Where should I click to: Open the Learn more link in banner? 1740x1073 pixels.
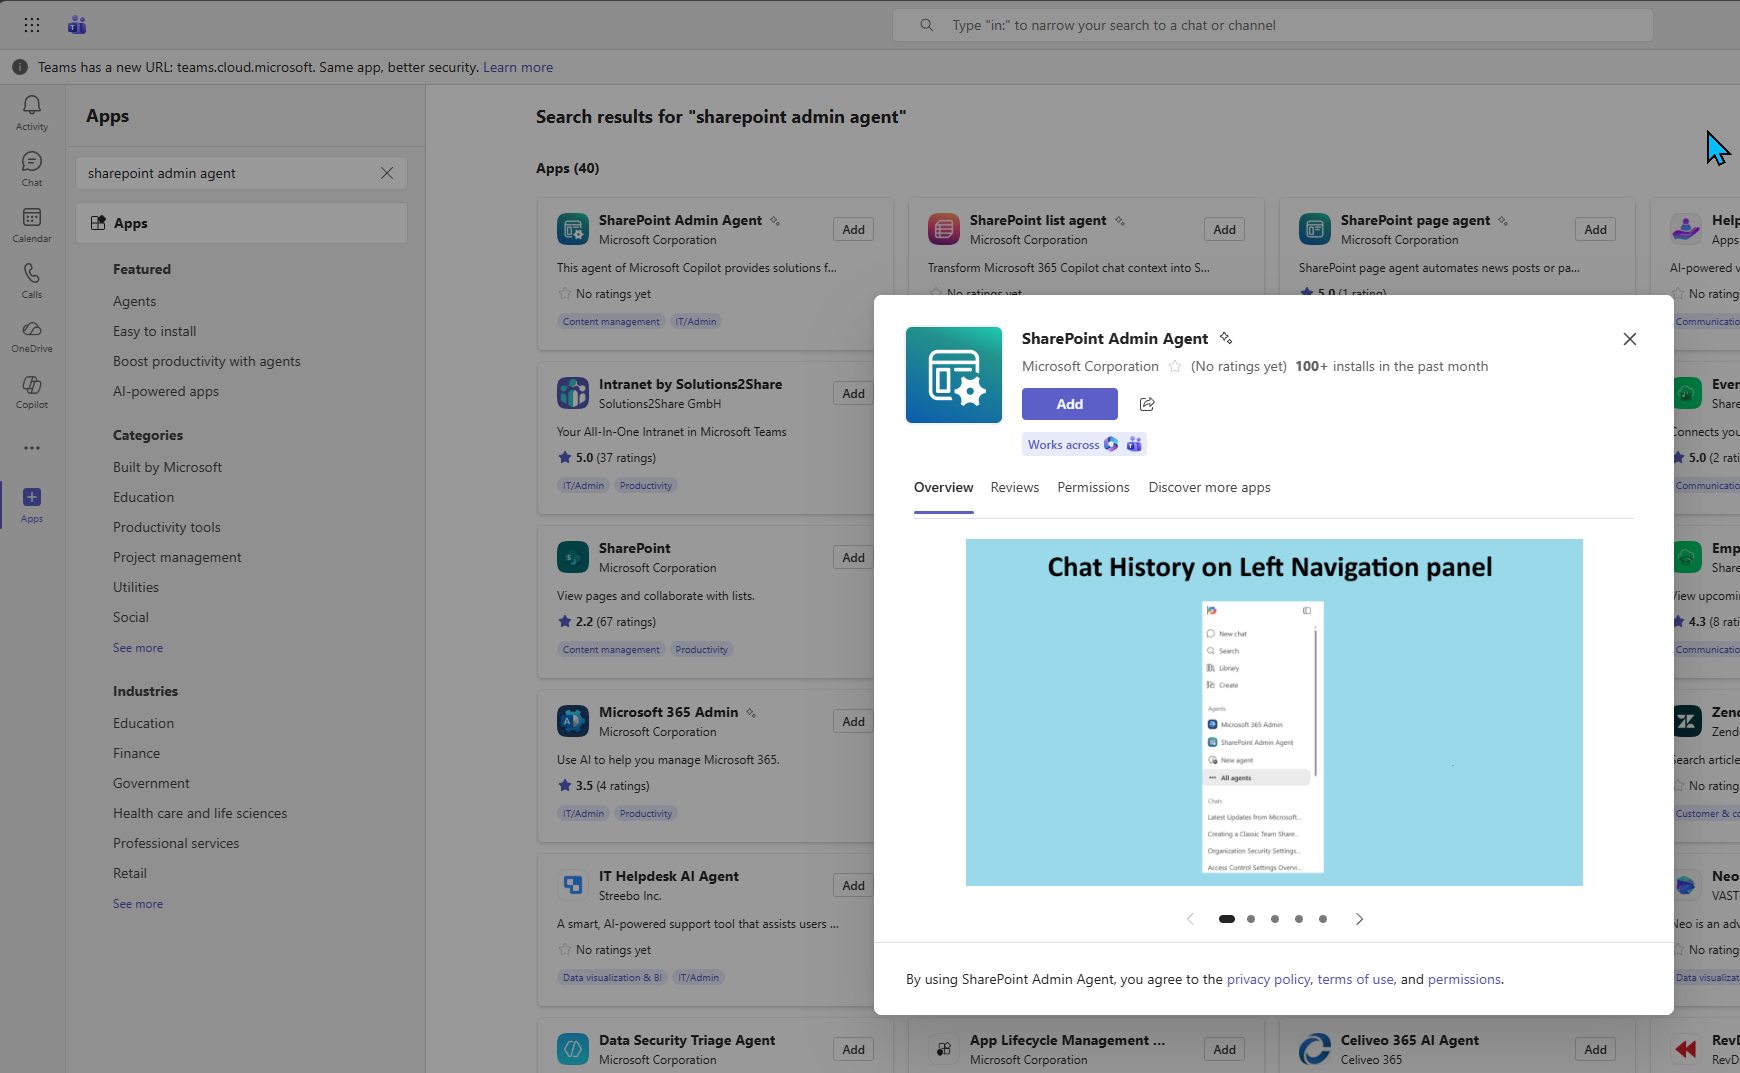518,67
